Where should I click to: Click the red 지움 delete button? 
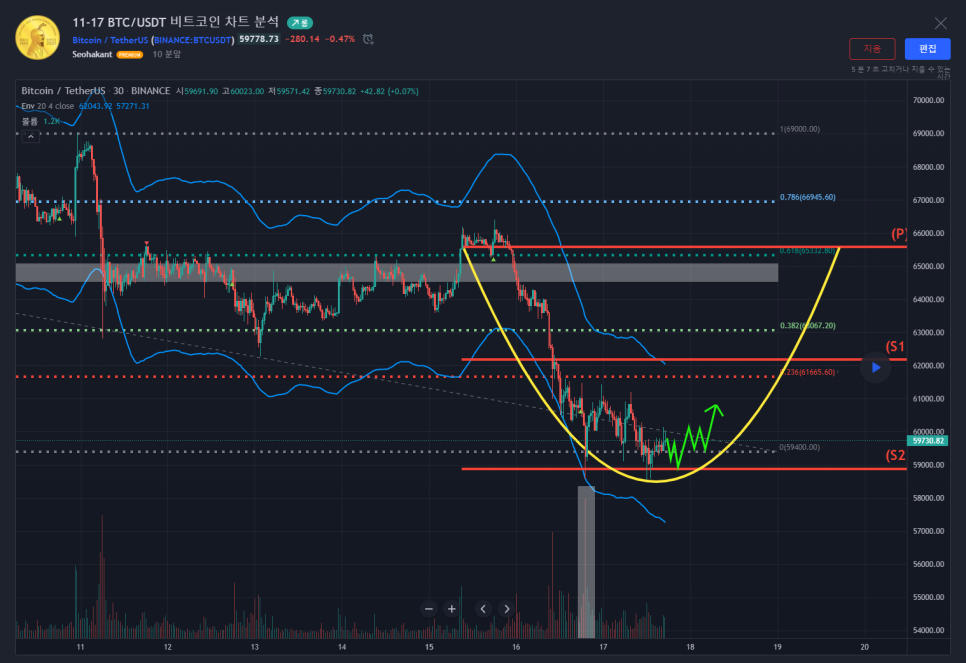tap(872, 49)
